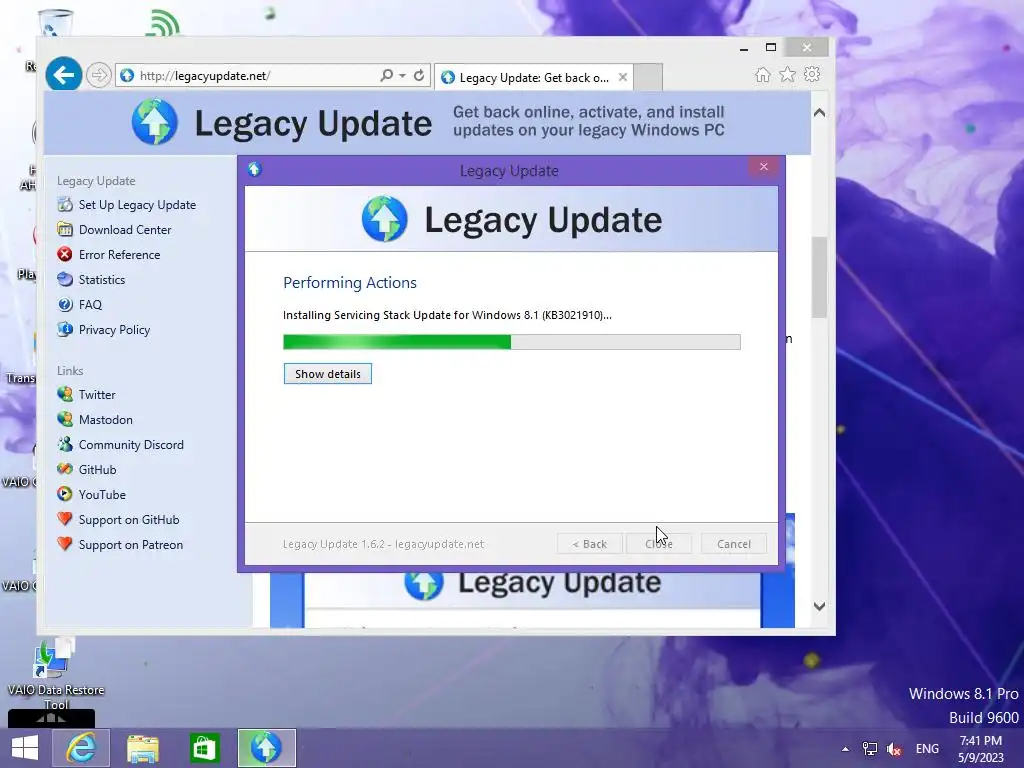Click the Mastodon globe icon
Image resolution: width=1024 pixels, height=768 pixels.
[x=65, y=419]
